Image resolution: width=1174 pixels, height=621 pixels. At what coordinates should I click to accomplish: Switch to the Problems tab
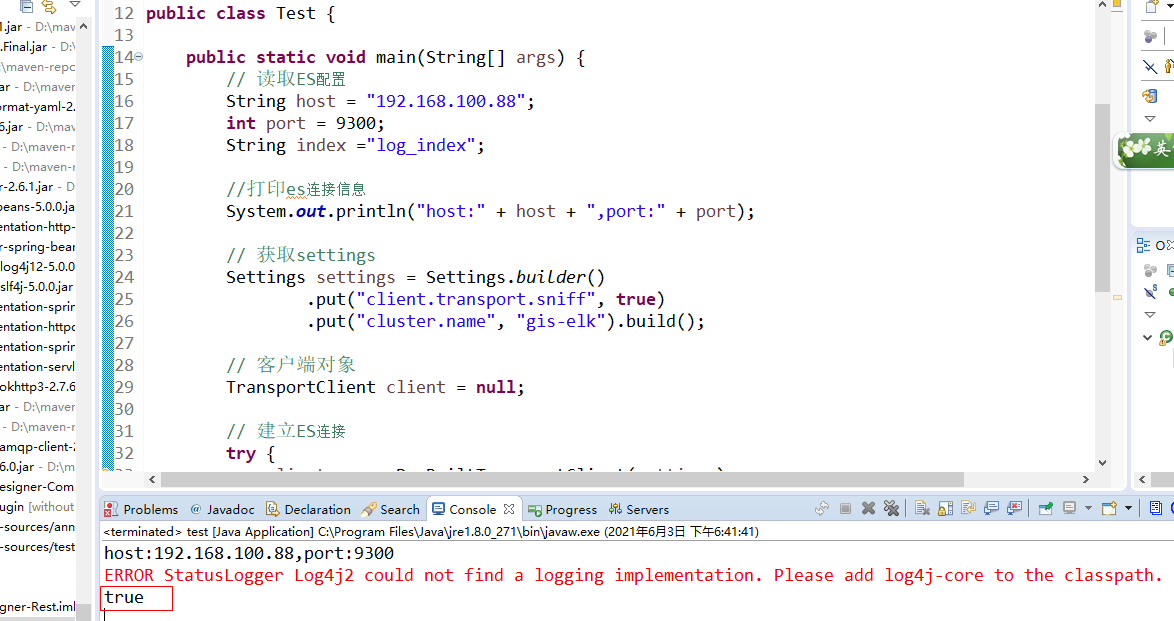pyautogui.click(x=148, y=509)
